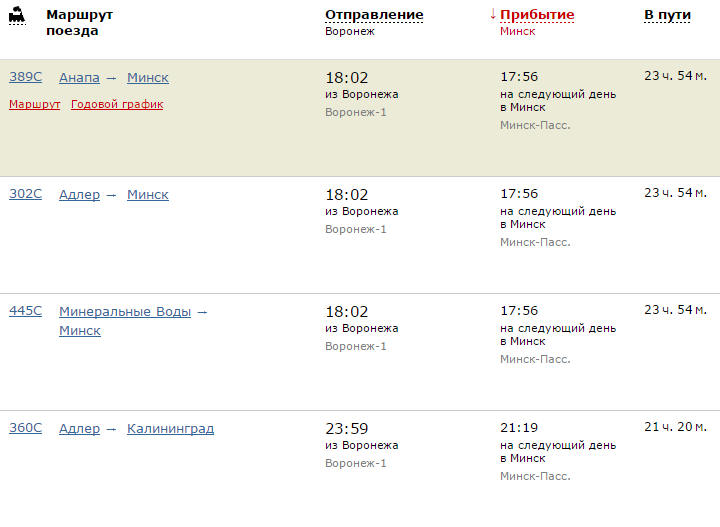
Task: Click Минск link in 302С row
Action: tap(148, 195)
